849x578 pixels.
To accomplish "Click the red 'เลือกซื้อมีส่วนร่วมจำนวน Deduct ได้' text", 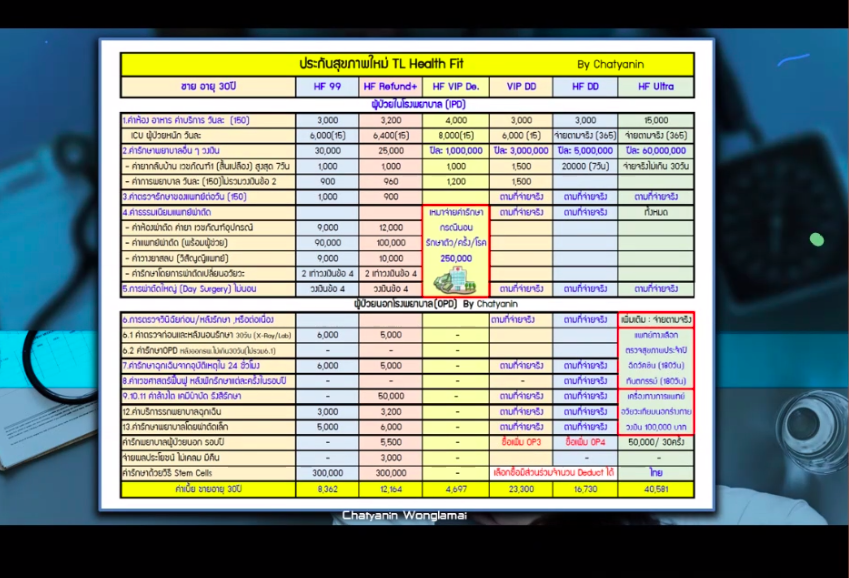I will [x=553, y=473].
